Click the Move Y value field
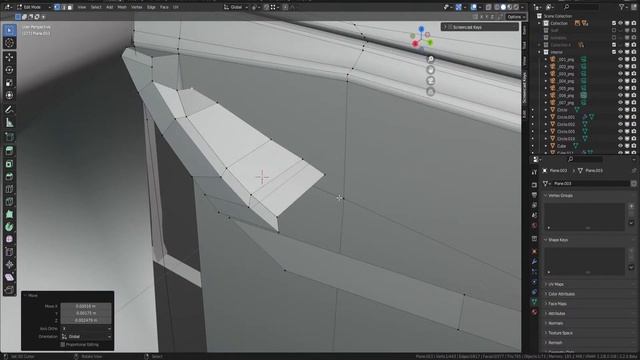 click(86, 313)
